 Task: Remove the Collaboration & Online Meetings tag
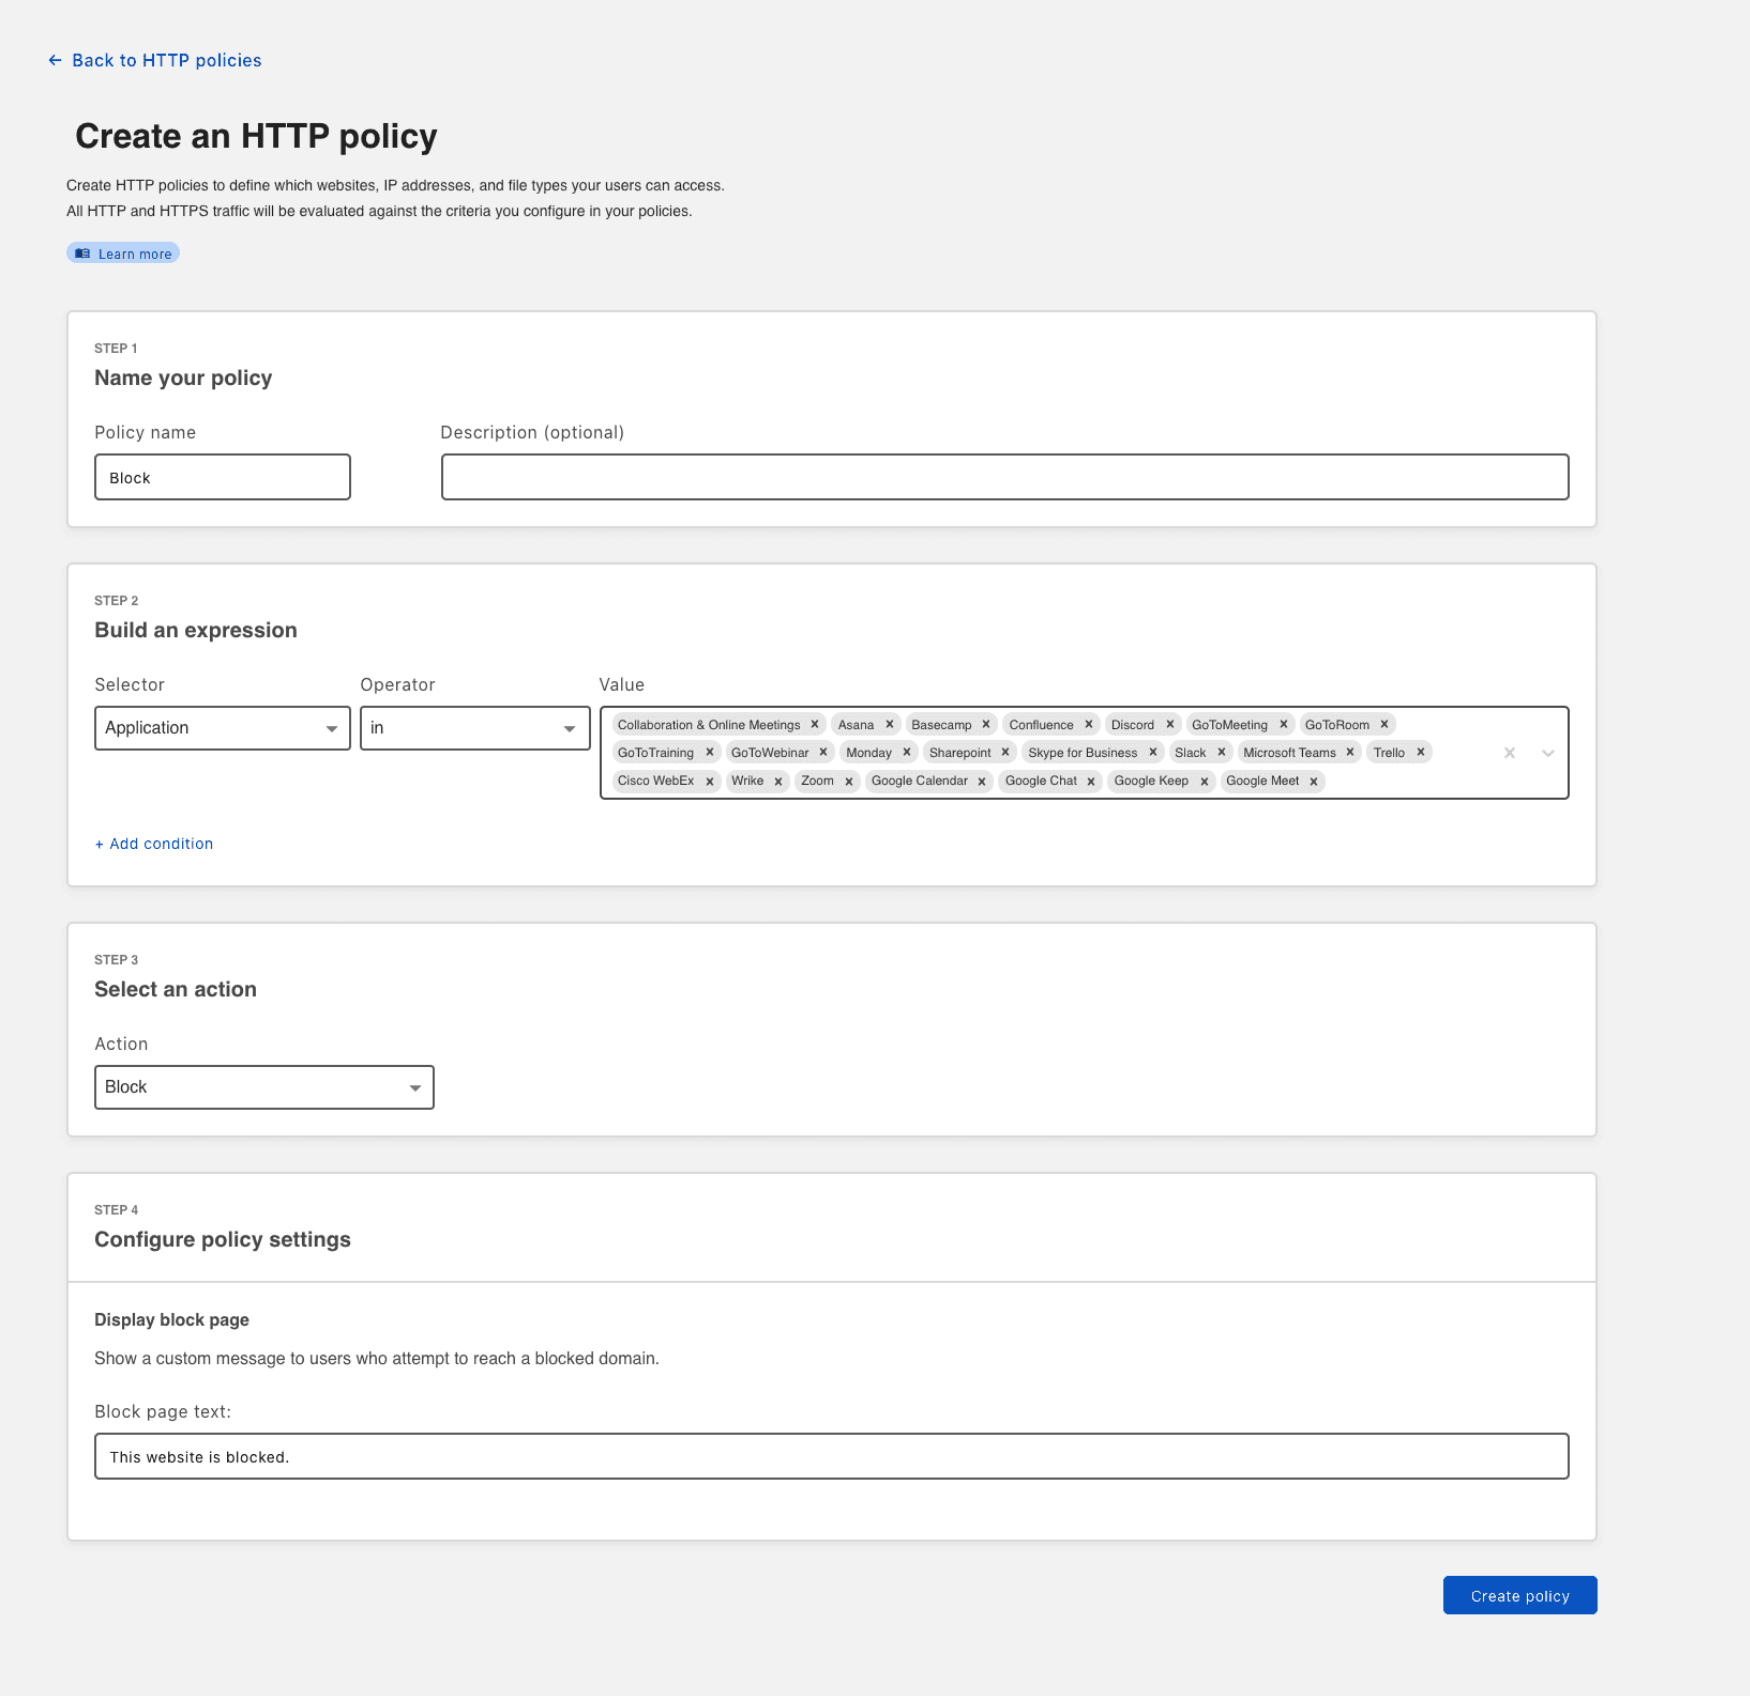click(815, 724)
